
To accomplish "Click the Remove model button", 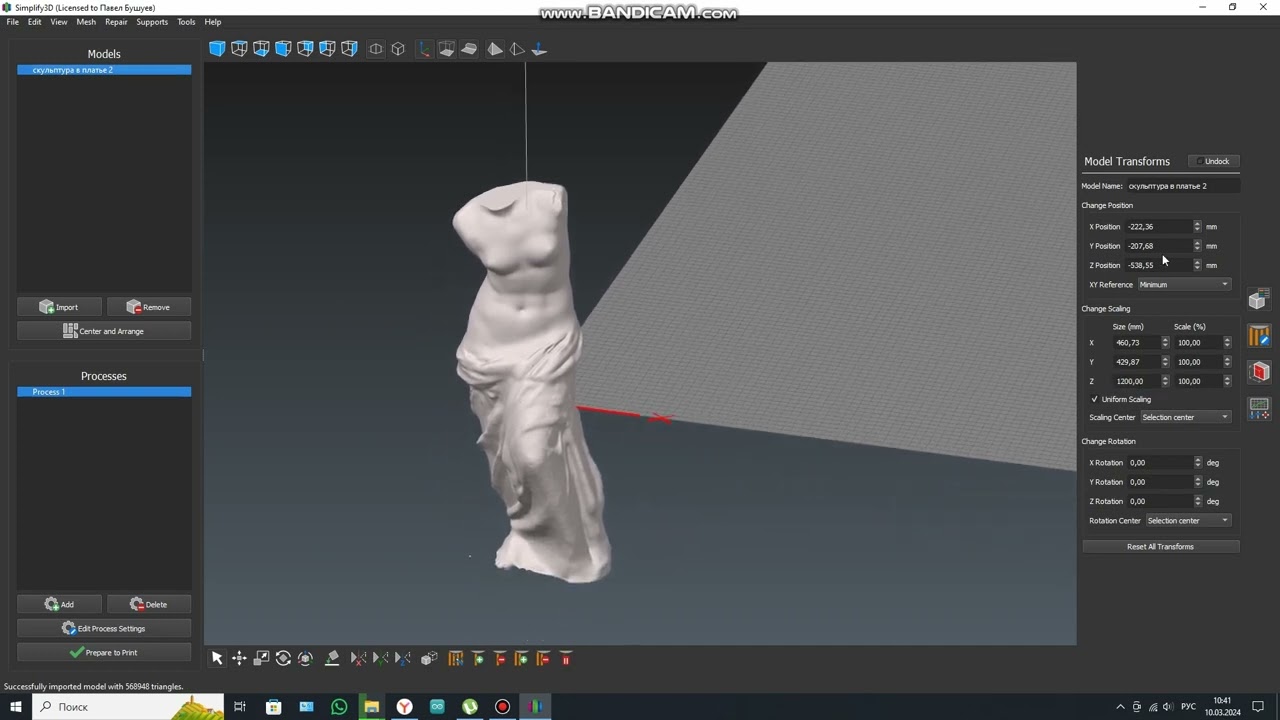I will coord(149,307).
